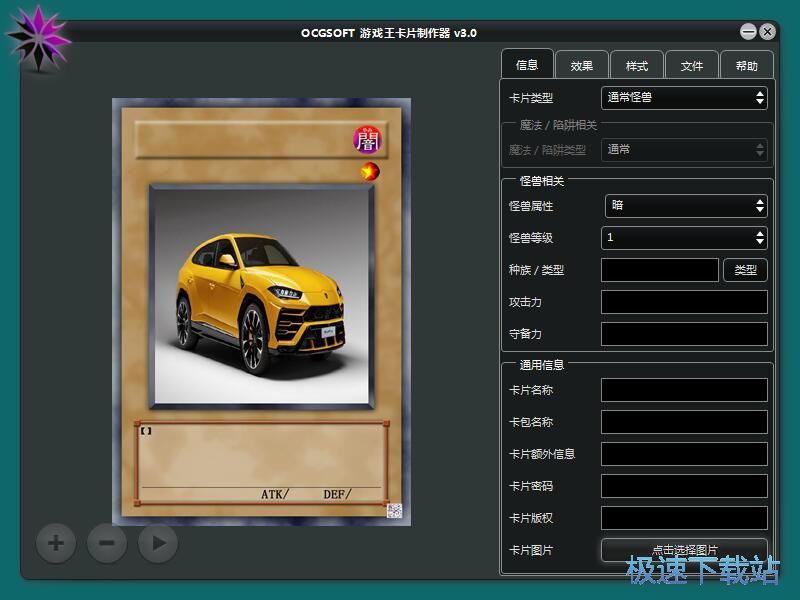
Task: Focus the 卡包名称 input field
Action: (684, 422)
